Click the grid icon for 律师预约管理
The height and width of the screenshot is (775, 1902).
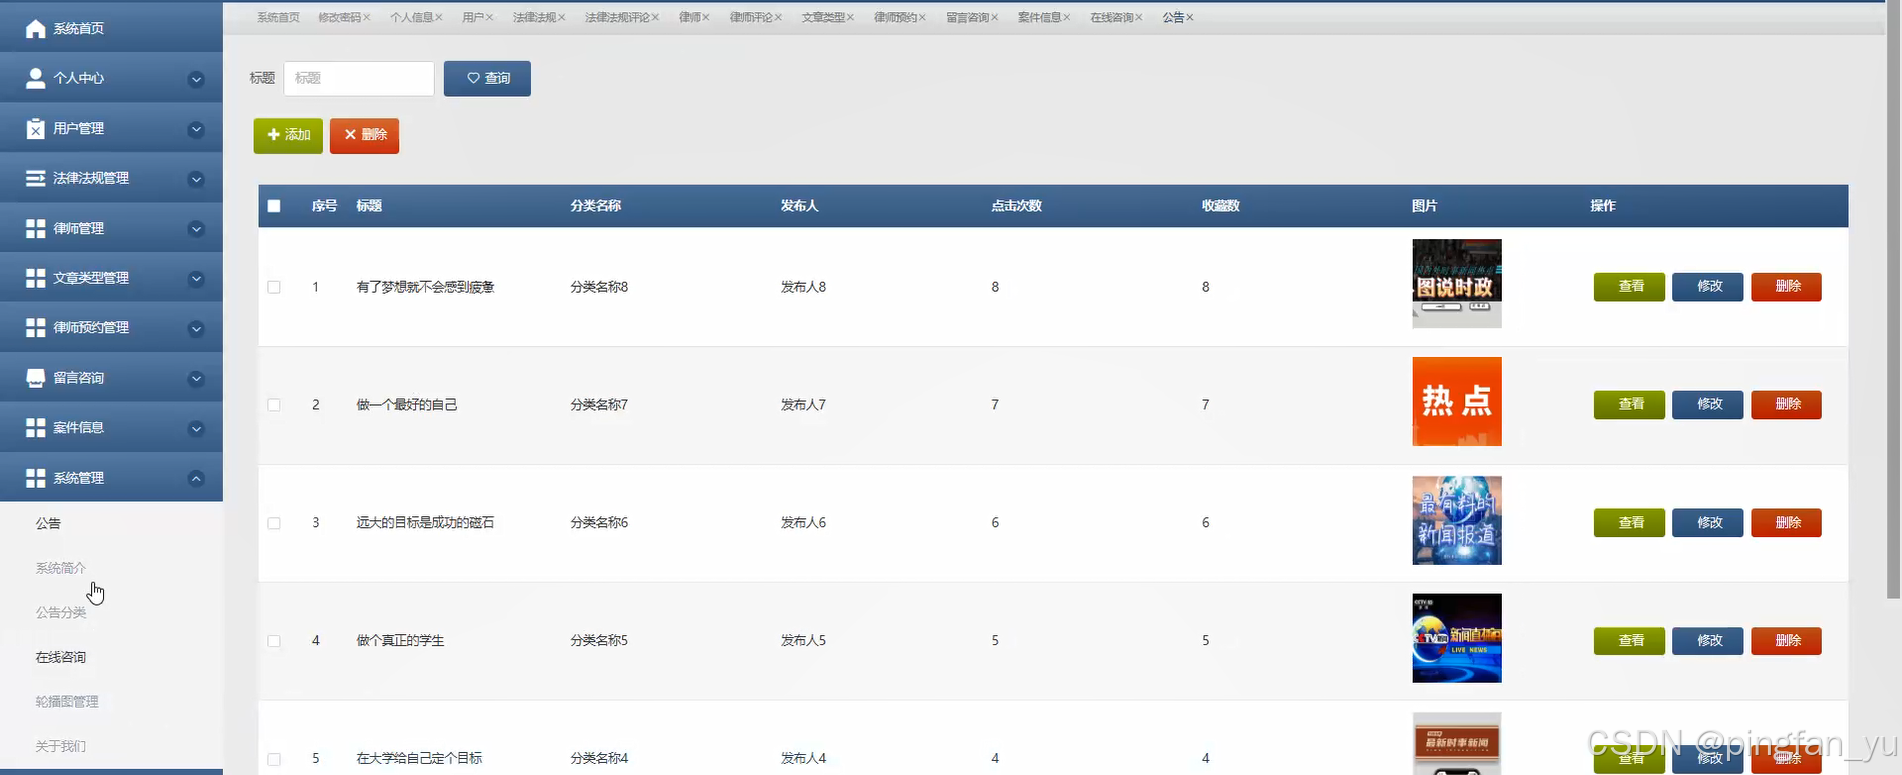[35, 328]
